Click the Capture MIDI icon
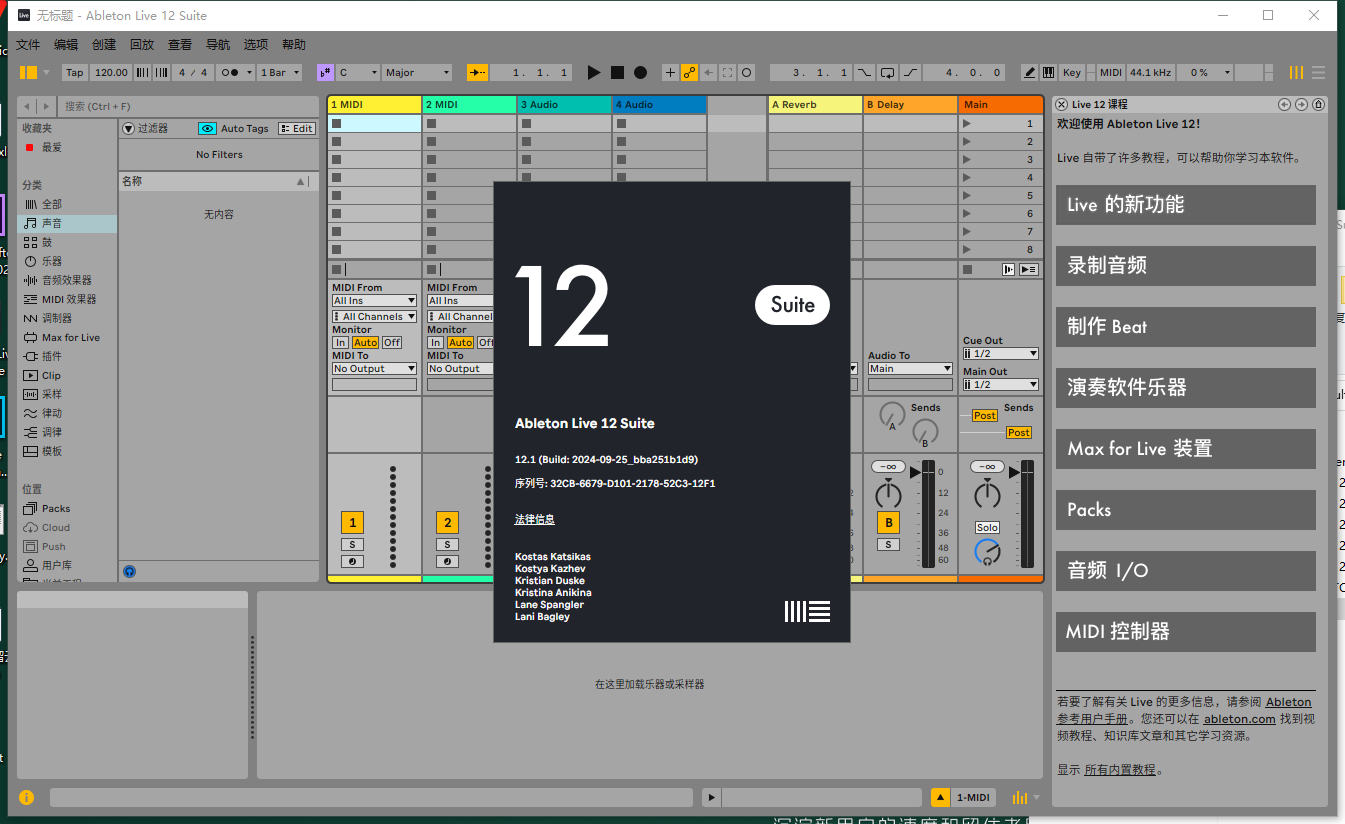Screen dimensions: 1345x824 [727, 72]
